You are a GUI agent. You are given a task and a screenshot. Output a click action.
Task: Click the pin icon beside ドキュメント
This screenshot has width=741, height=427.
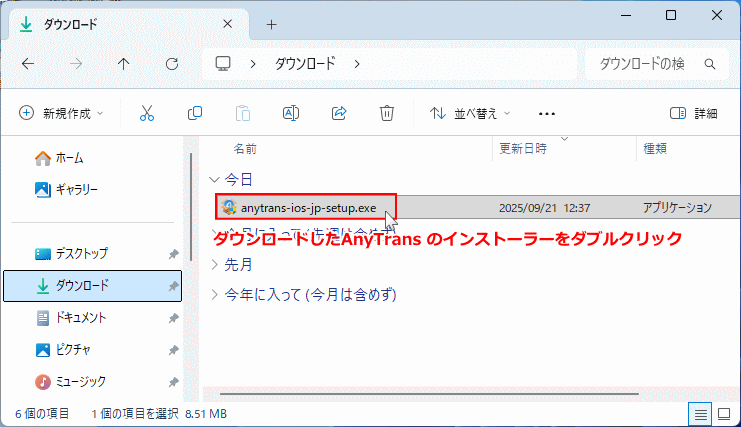(x=173, y=318)
